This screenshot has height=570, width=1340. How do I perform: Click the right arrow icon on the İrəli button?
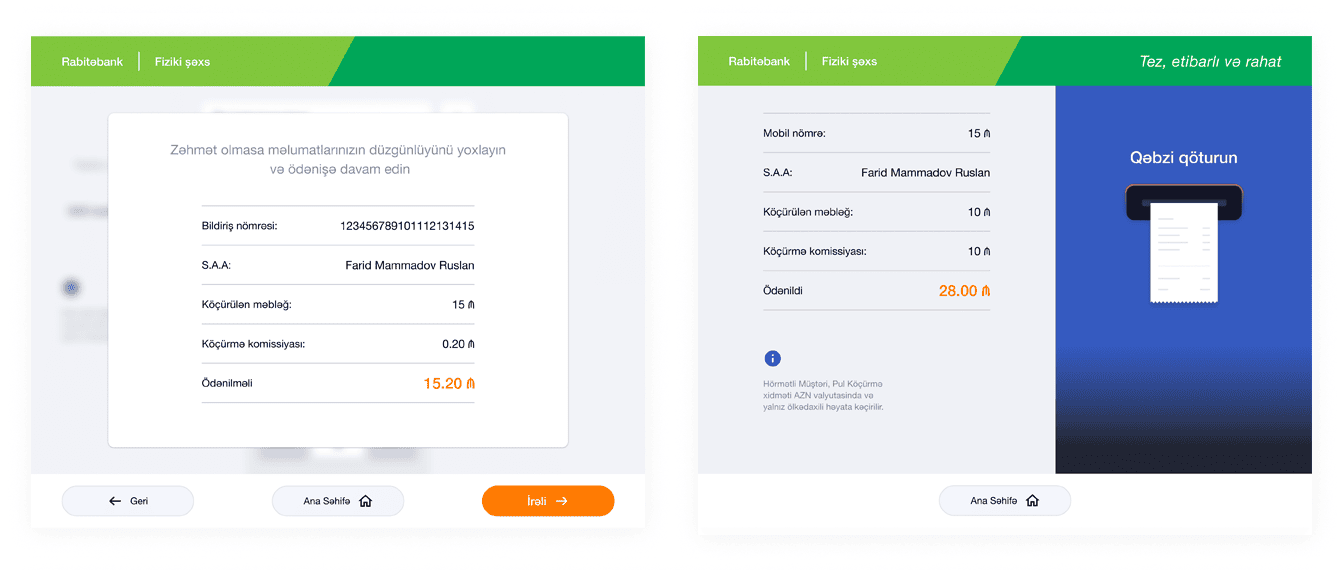[x=562, y=501]
